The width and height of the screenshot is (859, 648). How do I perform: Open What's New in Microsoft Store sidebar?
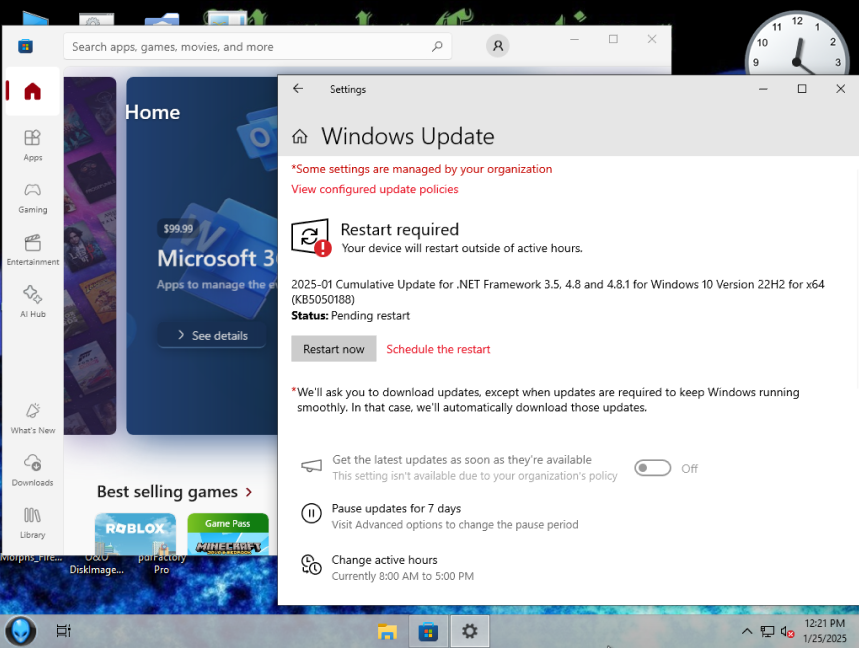pyautogui.click(x=32, y=418)
